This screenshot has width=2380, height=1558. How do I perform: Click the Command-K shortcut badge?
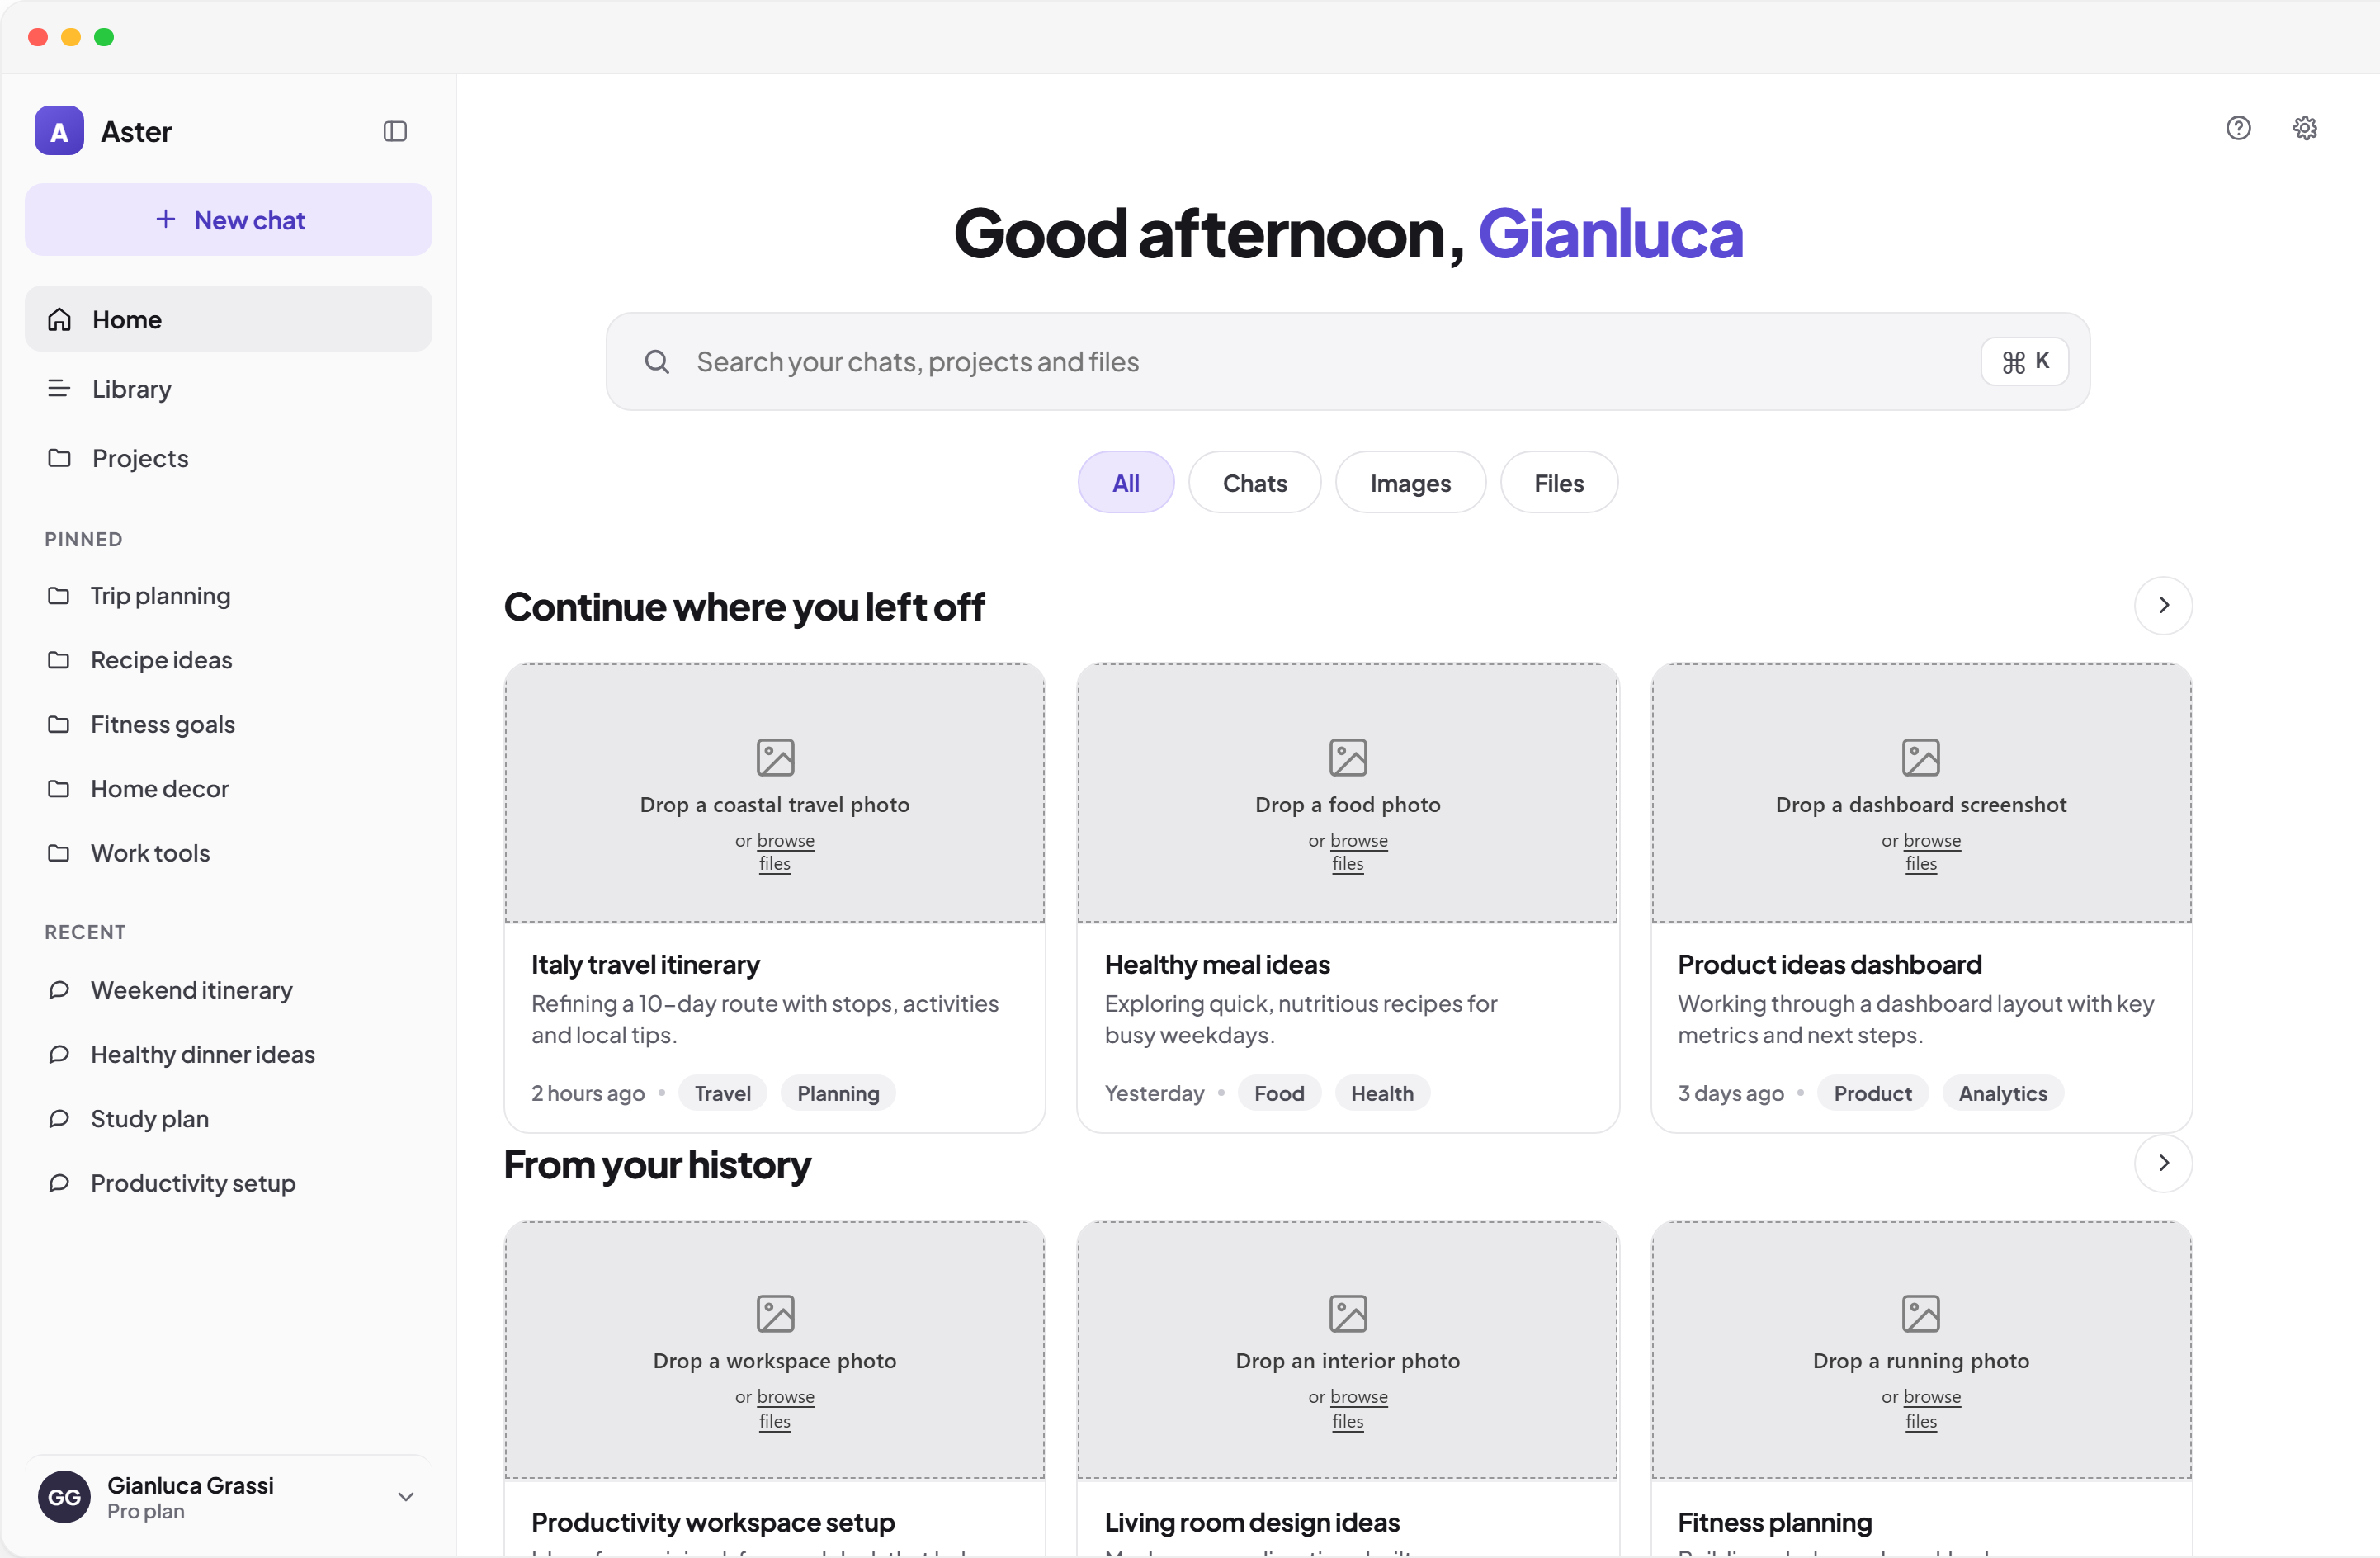[x=2025, y=361]
